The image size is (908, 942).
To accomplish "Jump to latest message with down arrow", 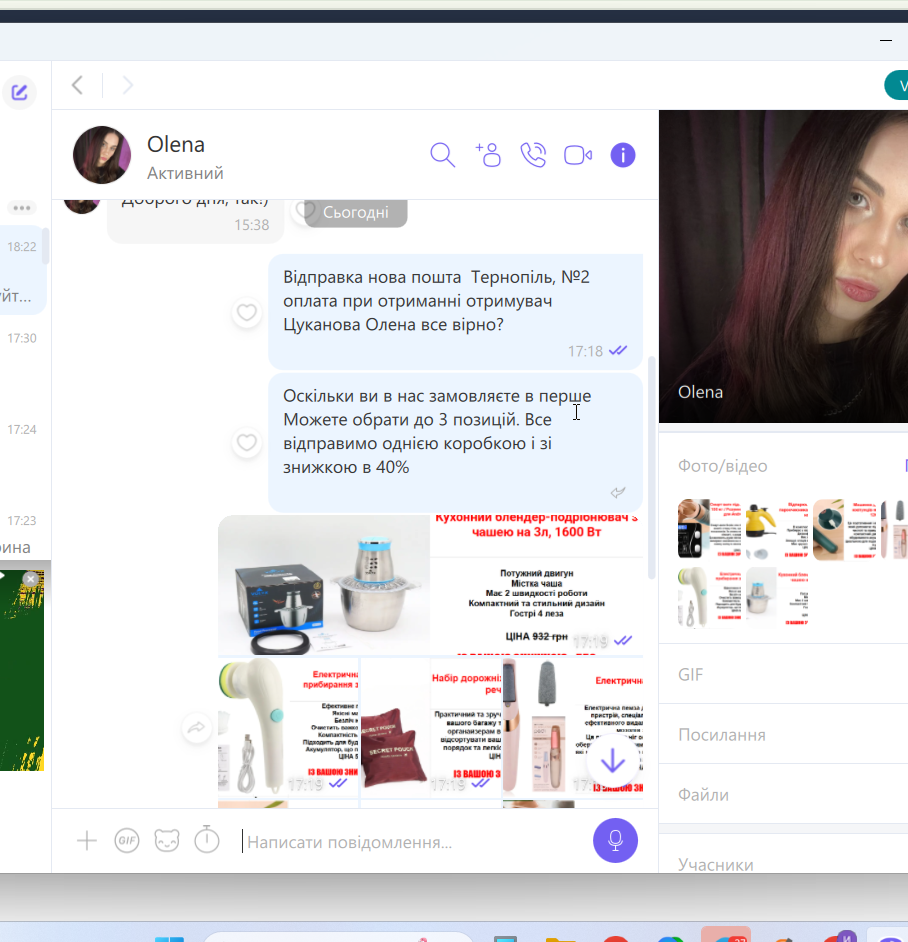I will tap(612, 761).
